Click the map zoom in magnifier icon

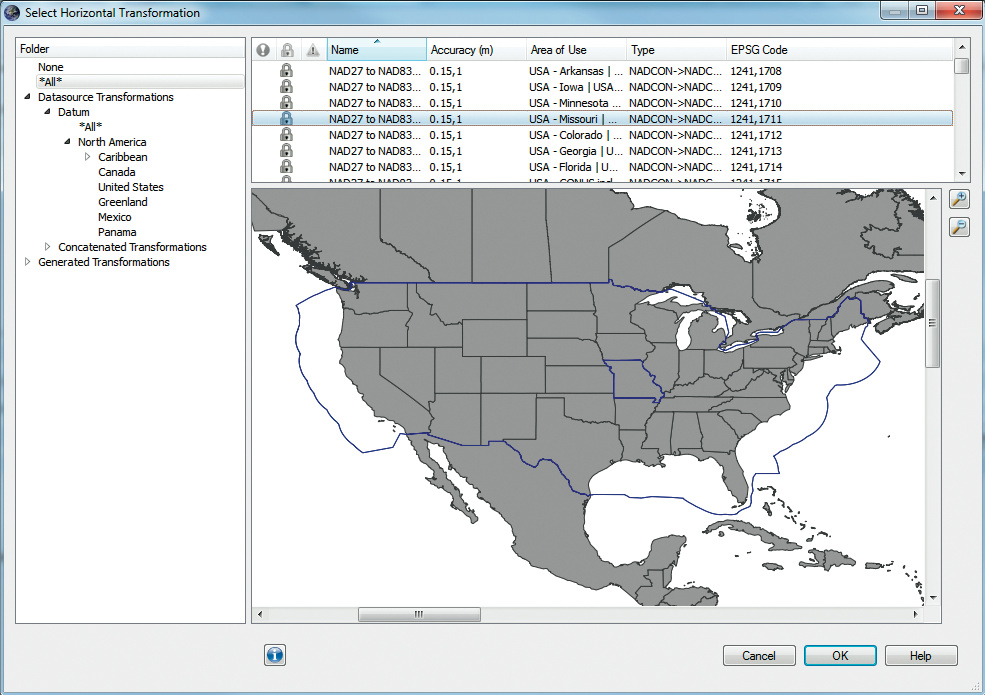(x=959, y=200)
